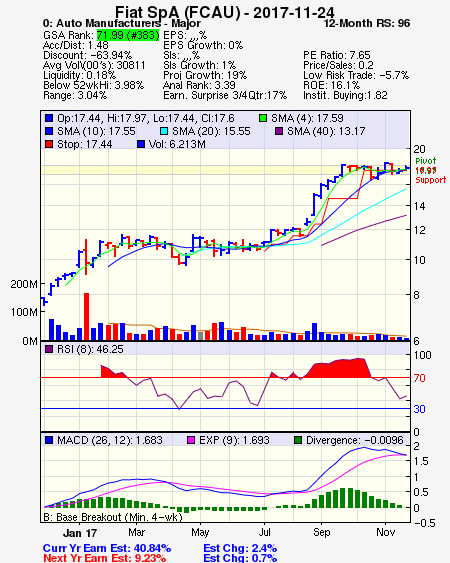Click the purple RSI (8) legend swatch

pyautogui.click(x=49, y=349)
